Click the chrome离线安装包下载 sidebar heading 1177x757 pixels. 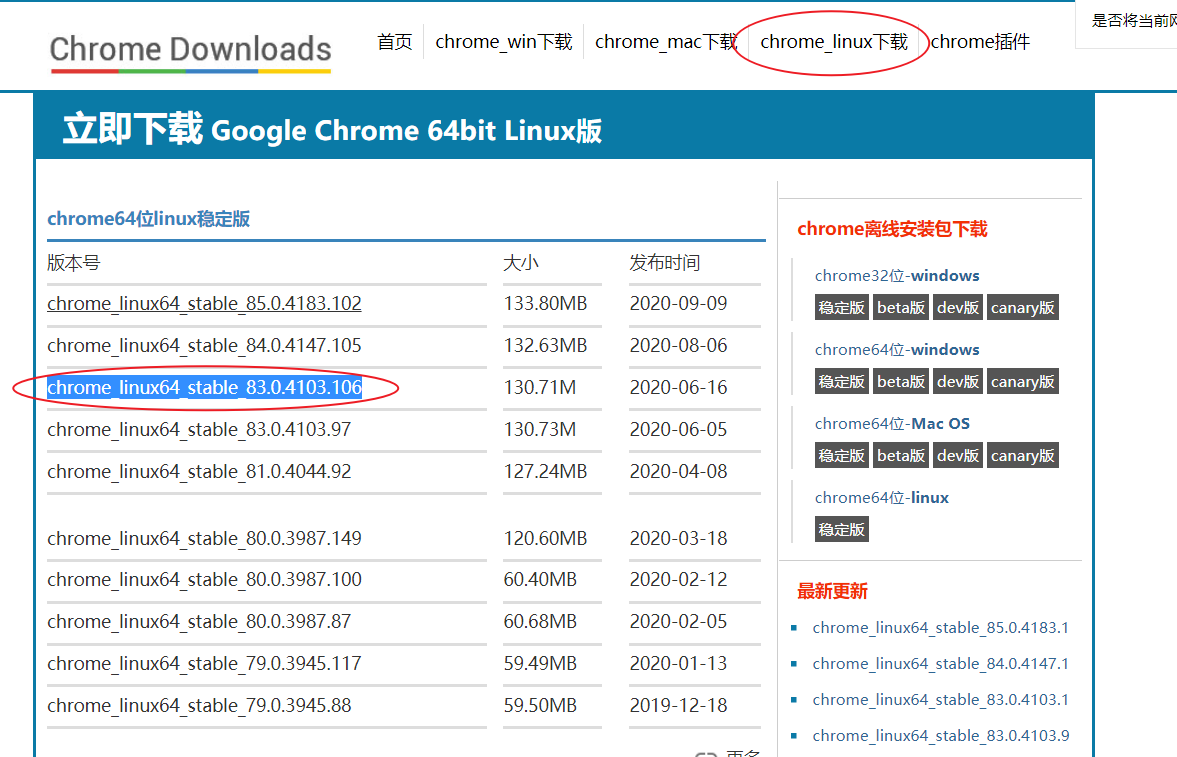point(893,229)
